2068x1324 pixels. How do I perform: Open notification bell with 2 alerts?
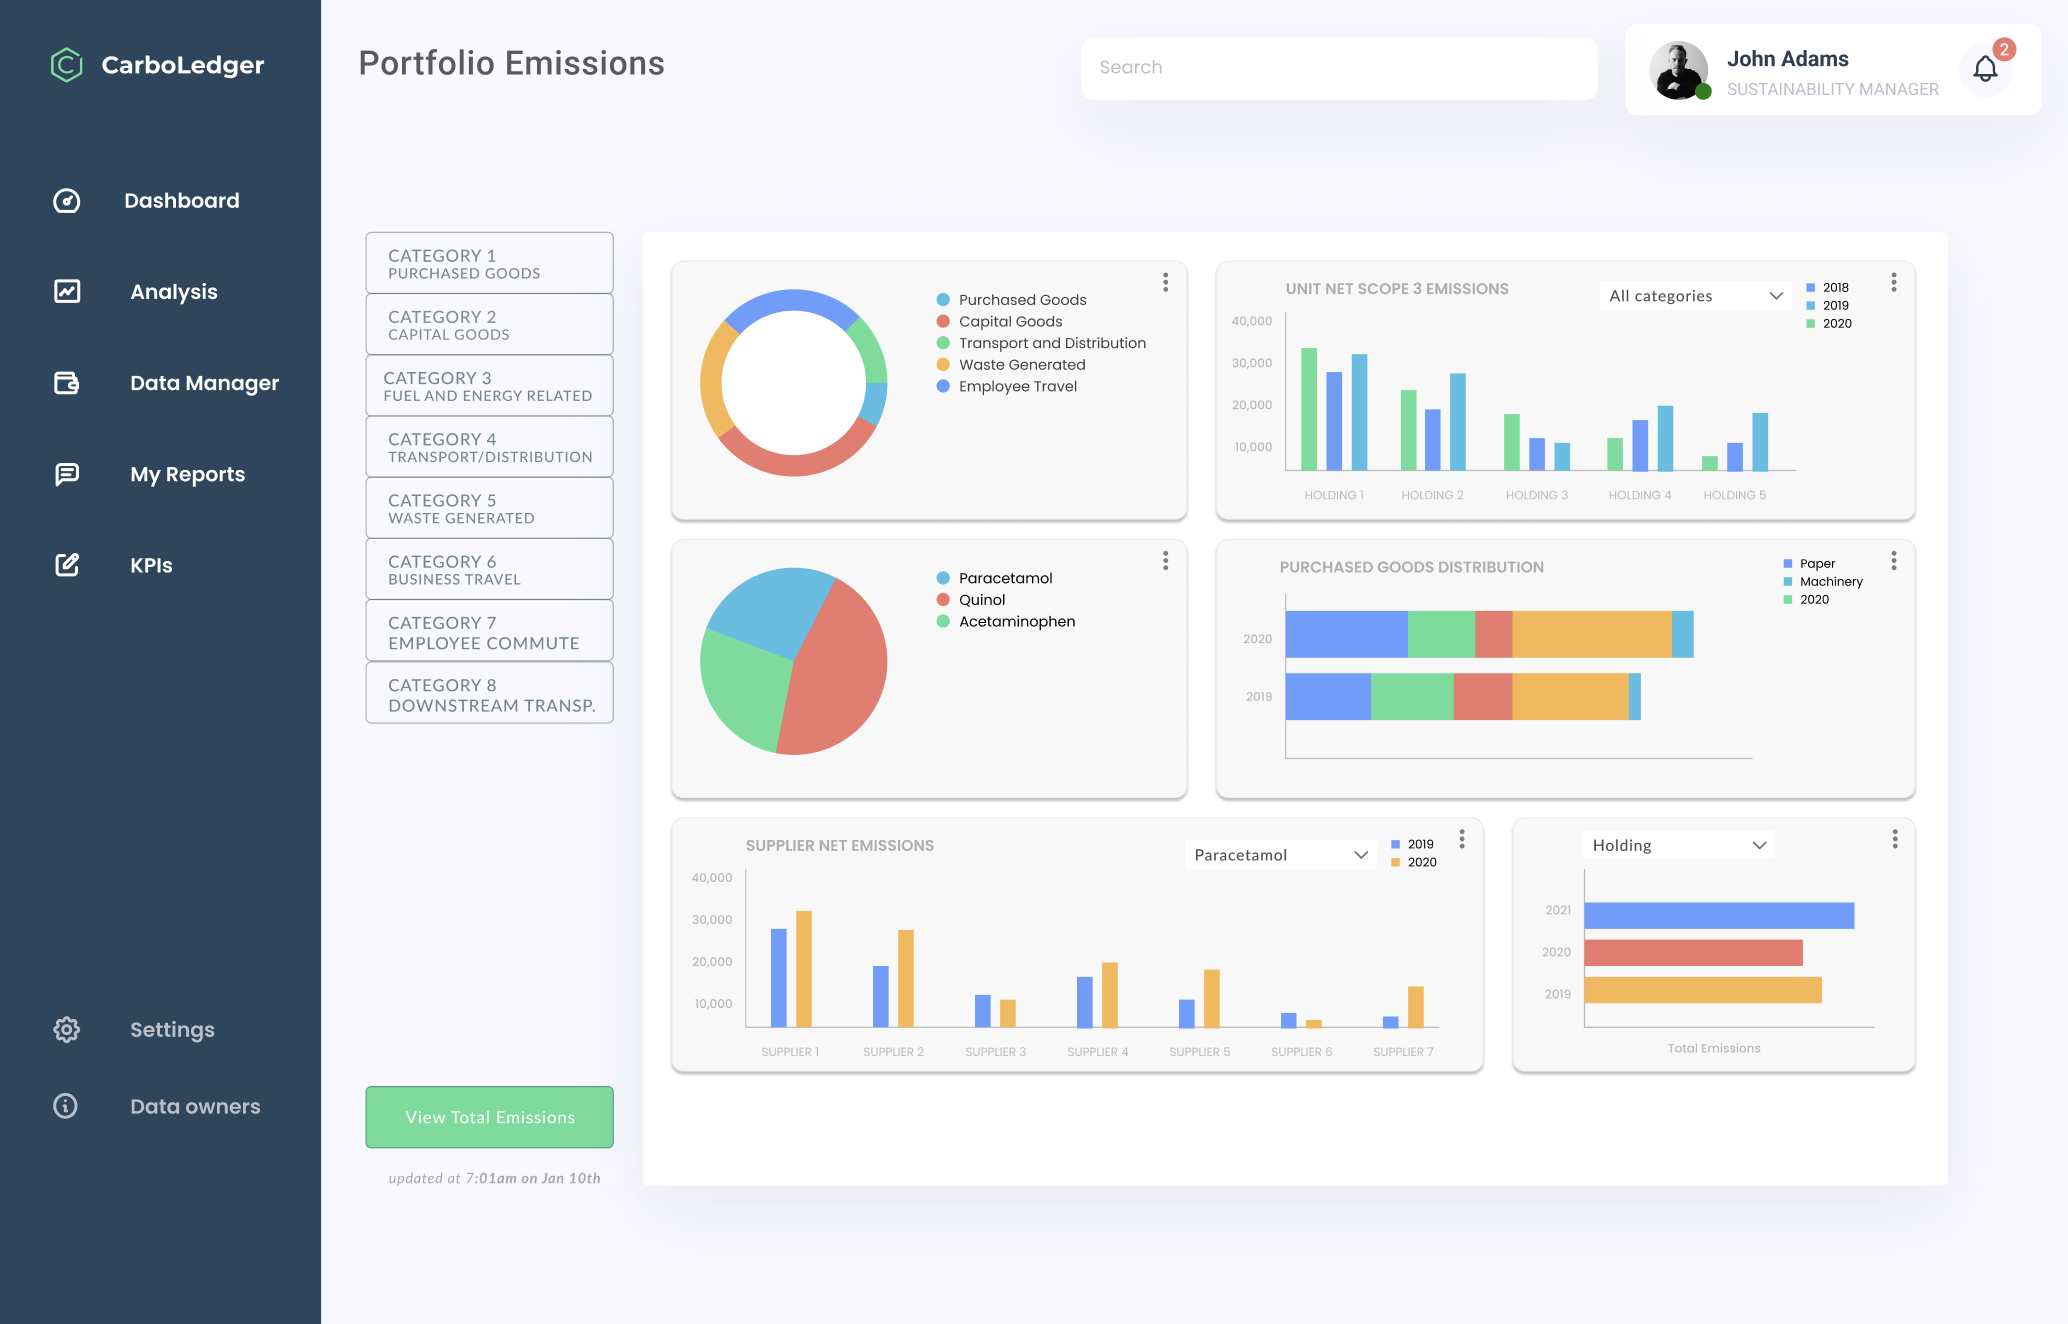[1985, 69]
